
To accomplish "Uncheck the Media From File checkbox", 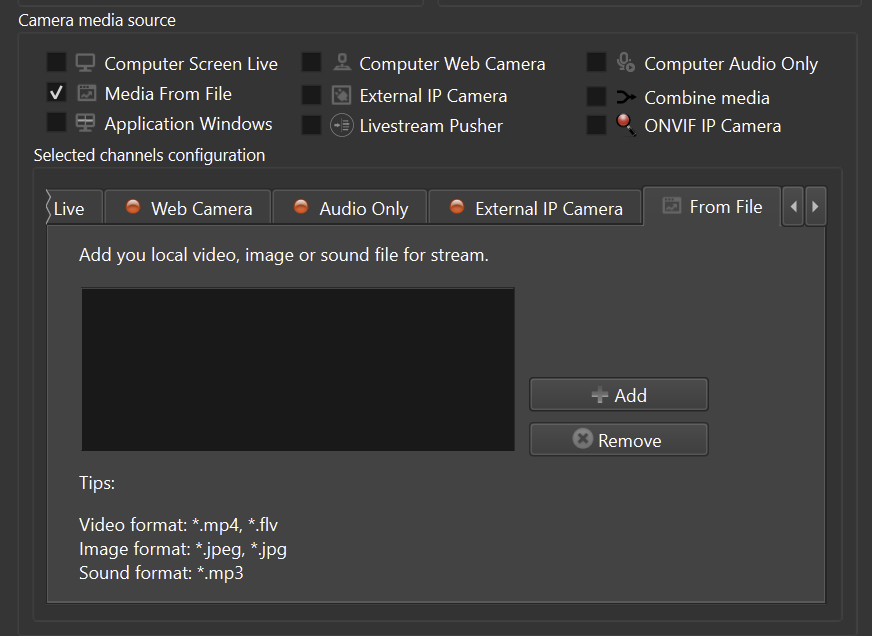I will tap(57, 93).
